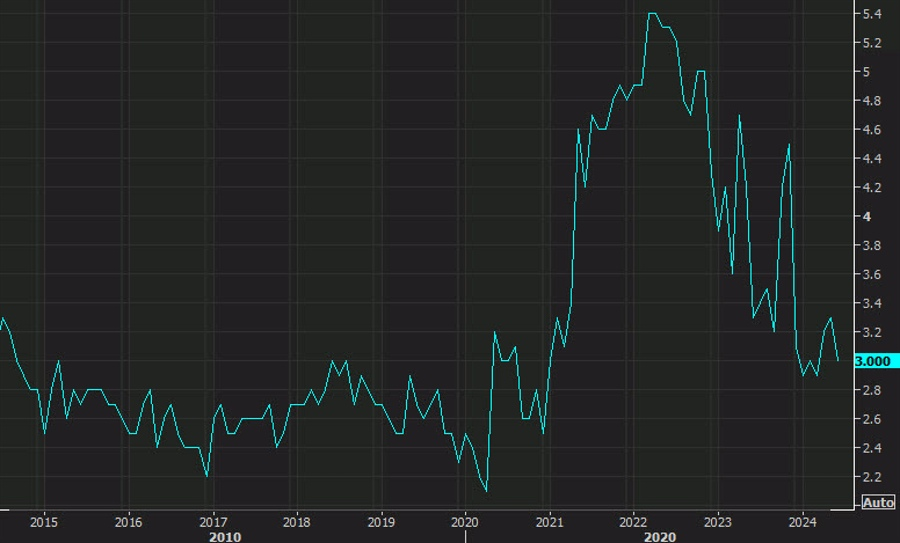Click the 3.4 value on y-axis

[x=872, y=303]
